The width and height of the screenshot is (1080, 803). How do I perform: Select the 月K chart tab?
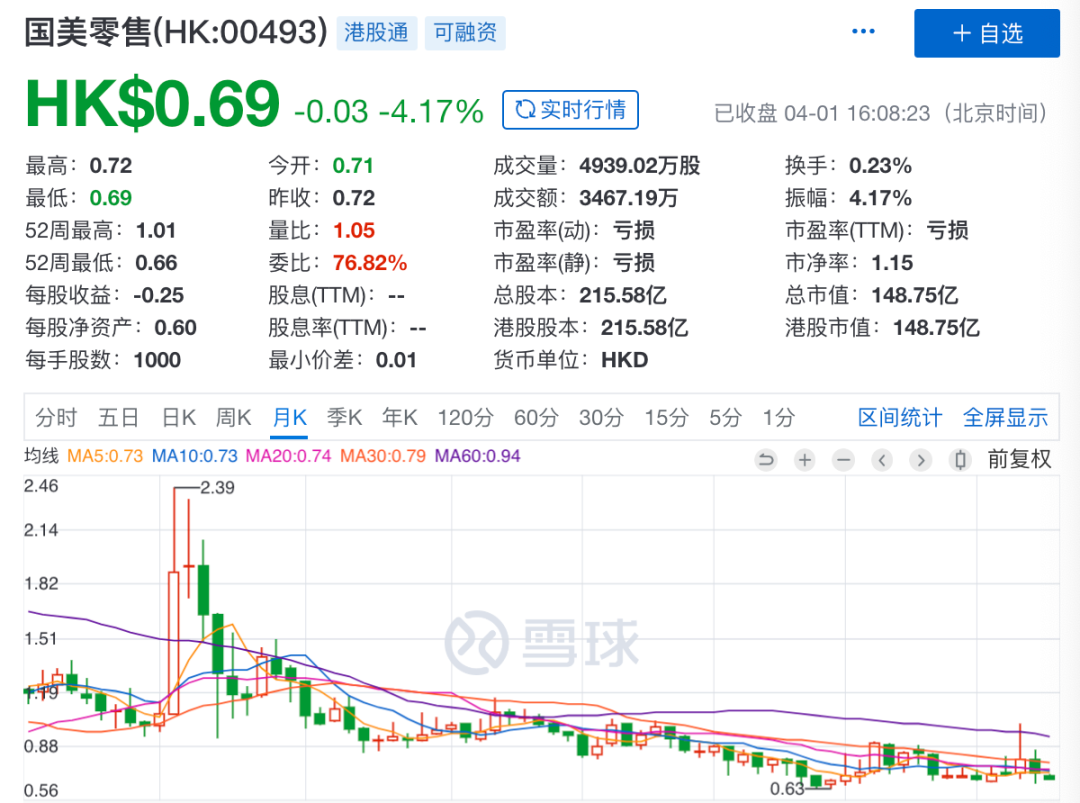coord(290,417)
